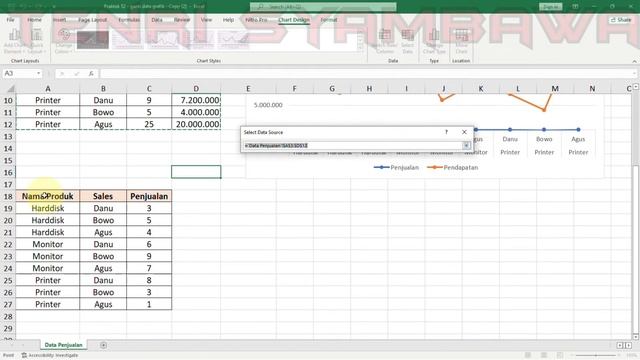640x360 pixels.
Task: Click the Monitor cell in row 23
Action: (x=48, y=256)
